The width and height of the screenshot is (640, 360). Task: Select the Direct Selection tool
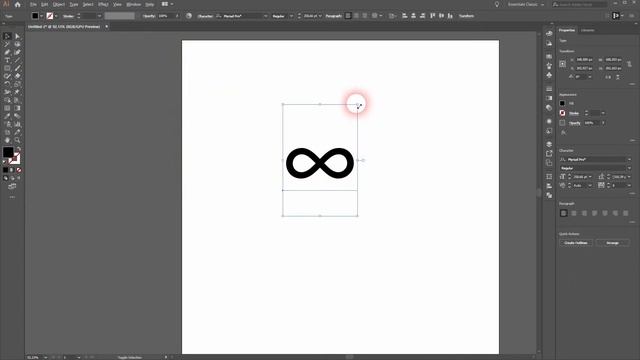point(17,36)
